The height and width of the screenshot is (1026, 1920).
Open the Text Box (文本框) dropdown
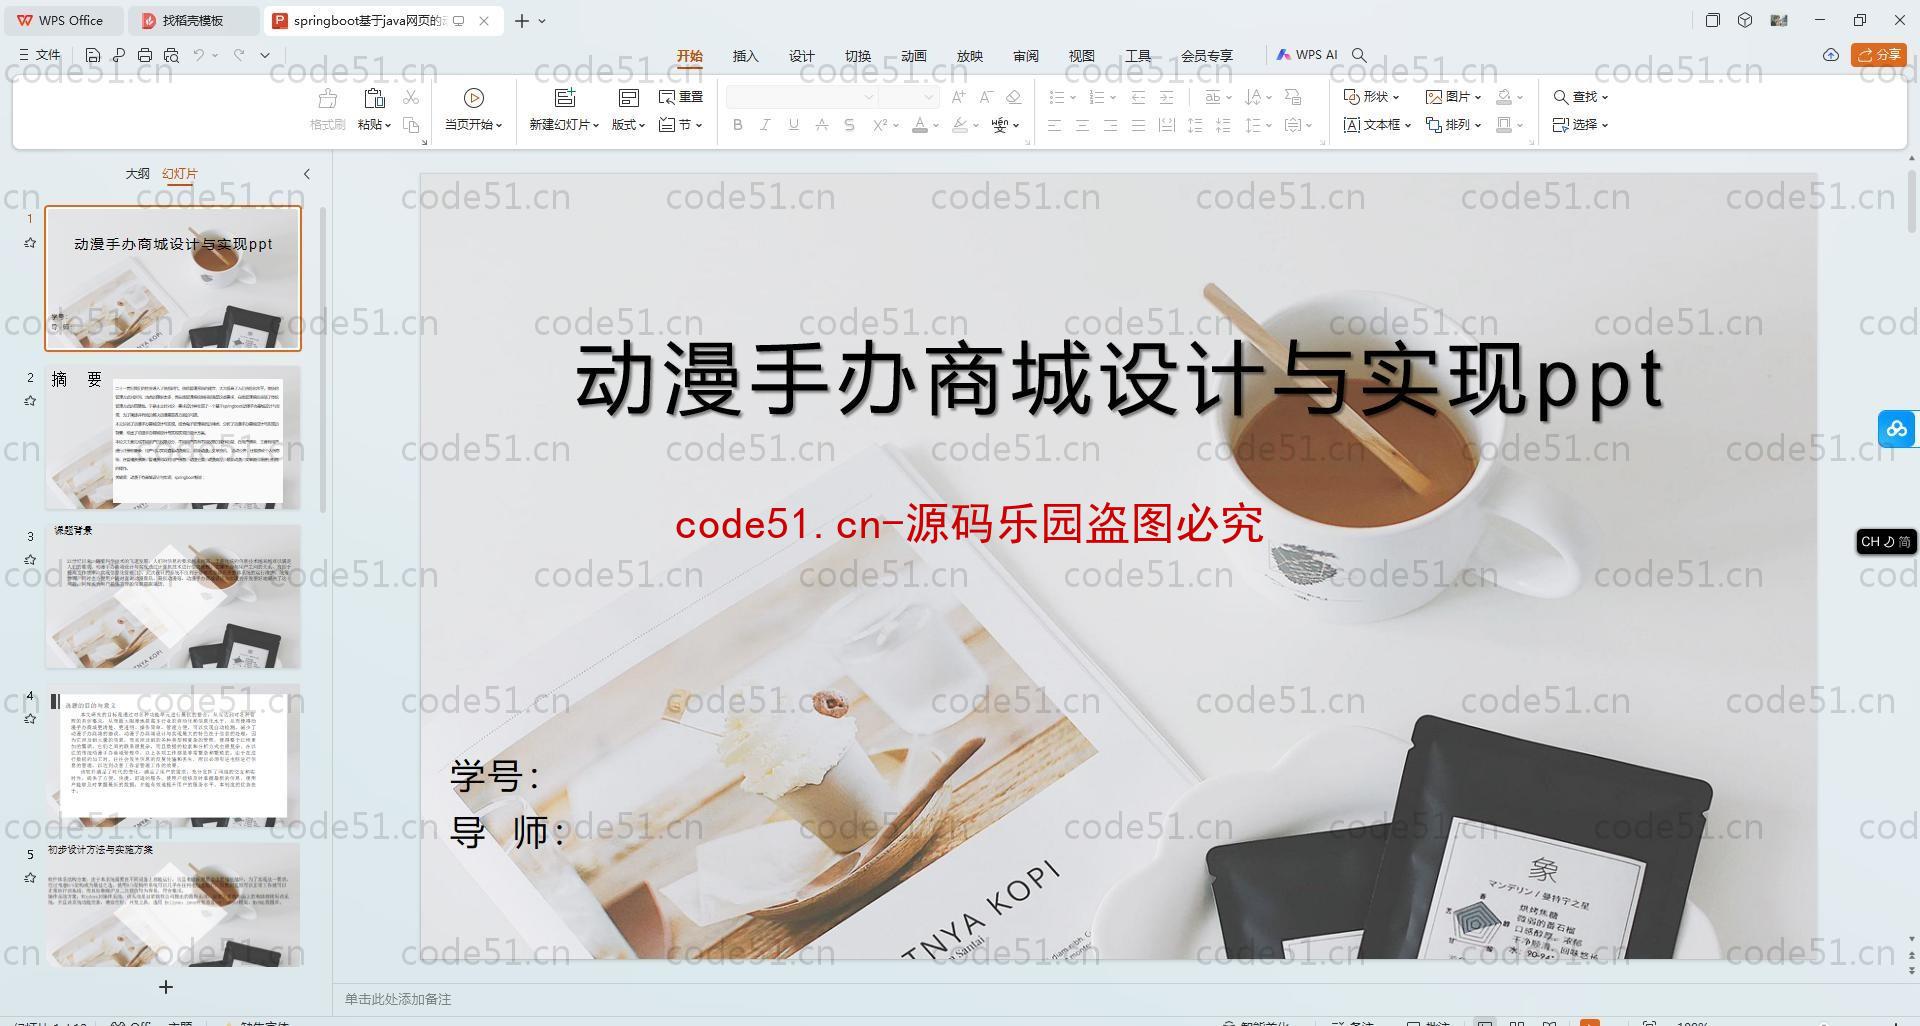click(1377, 125)
